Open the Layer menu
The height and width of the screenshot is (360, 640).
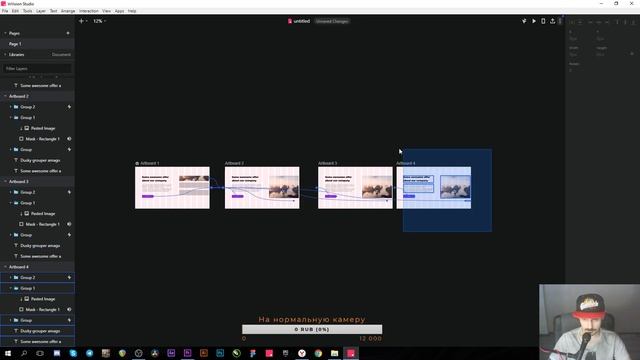(x=41, y=11)
